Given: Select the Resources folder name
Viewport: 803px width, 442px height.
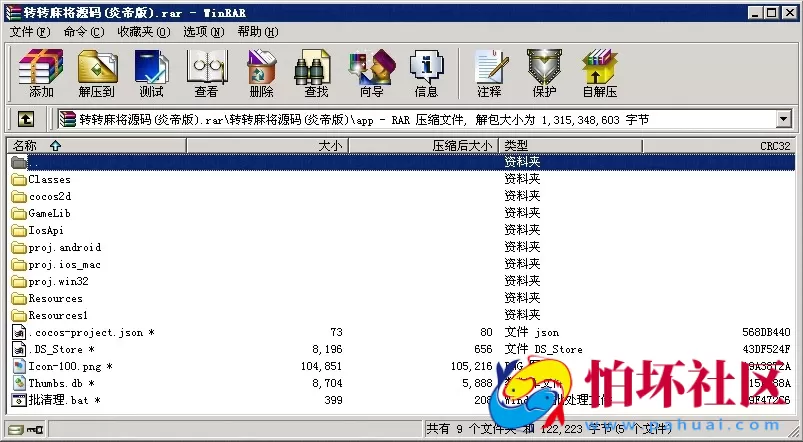Looking at the screenshot, I should click(55, 298).
